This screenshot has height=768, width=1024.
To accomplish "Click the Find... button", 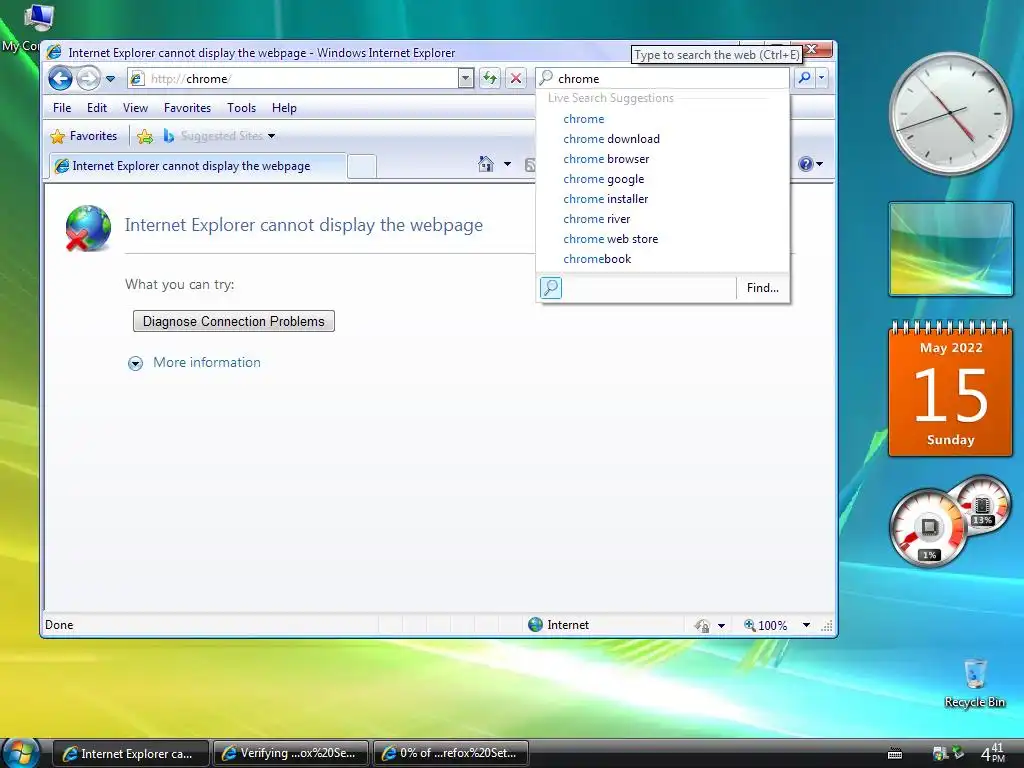I will [x=762, y=287].
